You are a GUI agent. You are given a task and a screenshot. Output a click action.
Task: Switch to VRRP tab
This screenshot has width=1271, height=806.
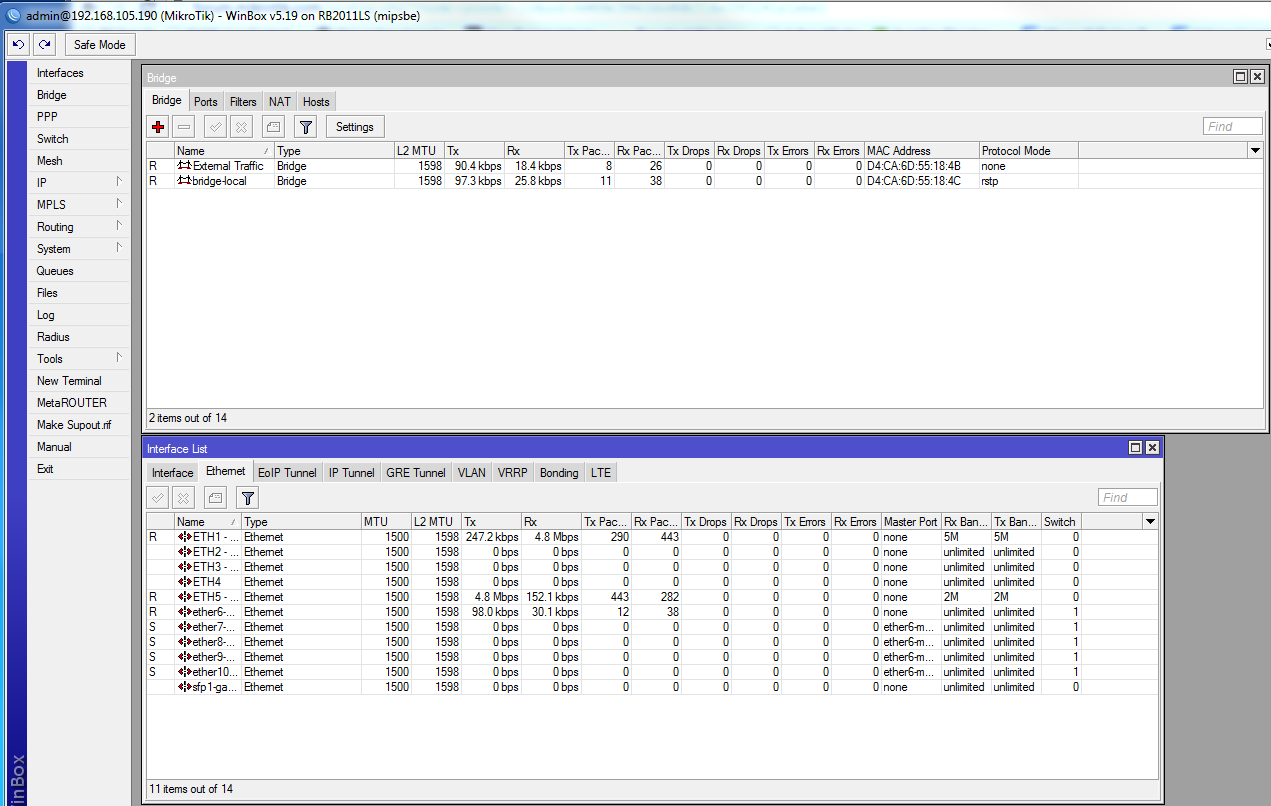click(513, 472)
